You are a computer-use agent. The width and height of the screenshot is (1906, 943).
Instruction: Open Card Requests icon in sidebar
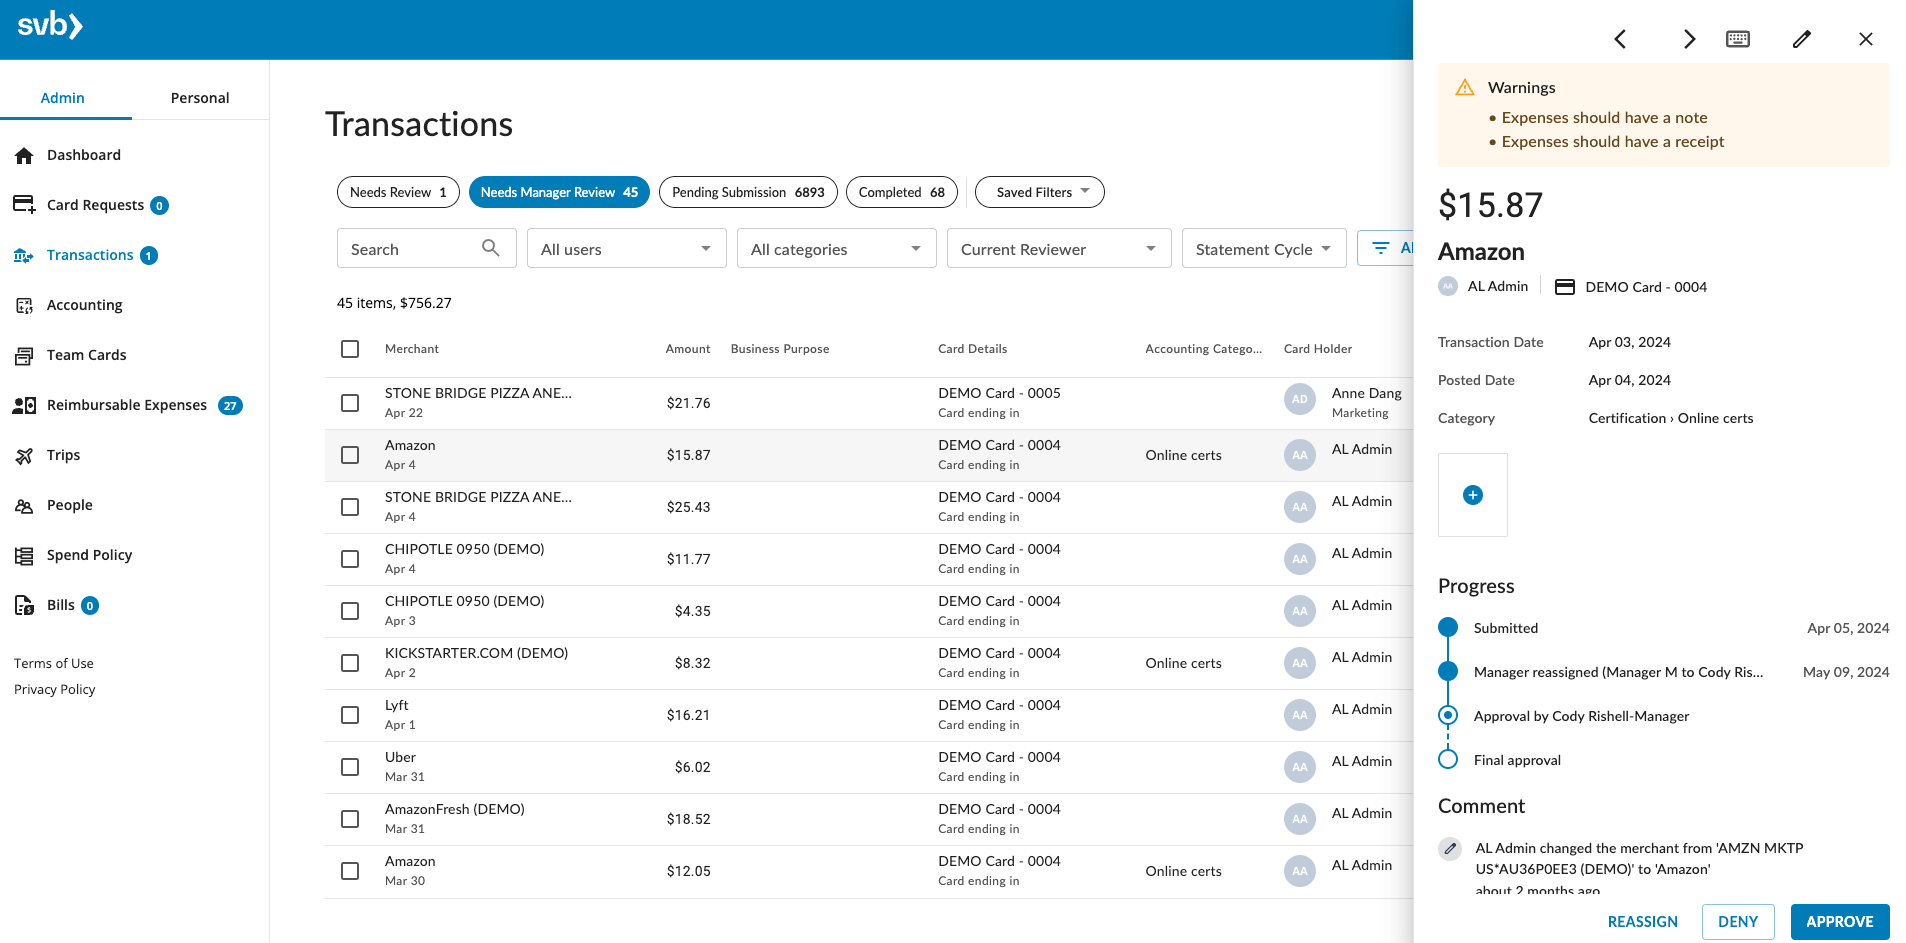click(24, 204)
